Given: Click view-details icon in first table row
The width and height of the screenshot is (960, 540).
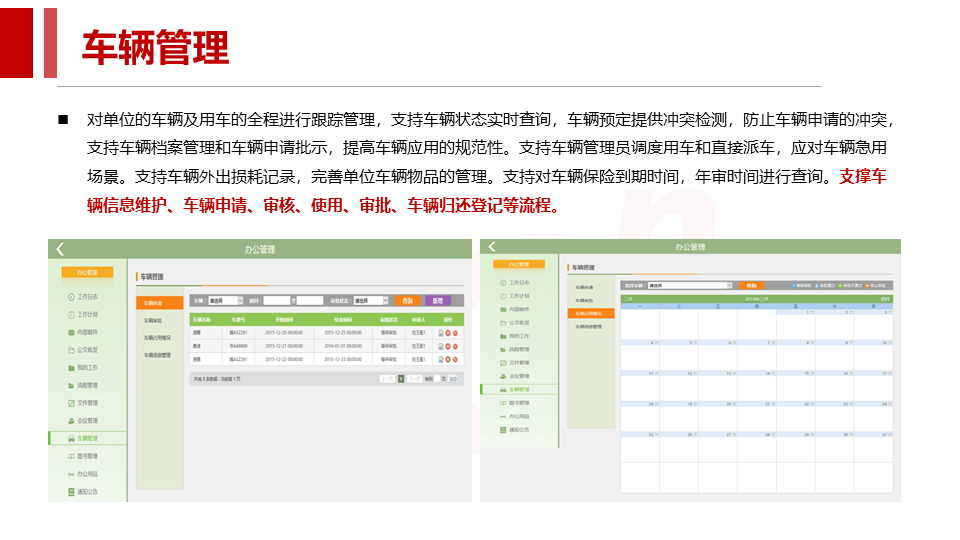Looking at the screenshot, I should pyautogui.click(x=441, y=333).
